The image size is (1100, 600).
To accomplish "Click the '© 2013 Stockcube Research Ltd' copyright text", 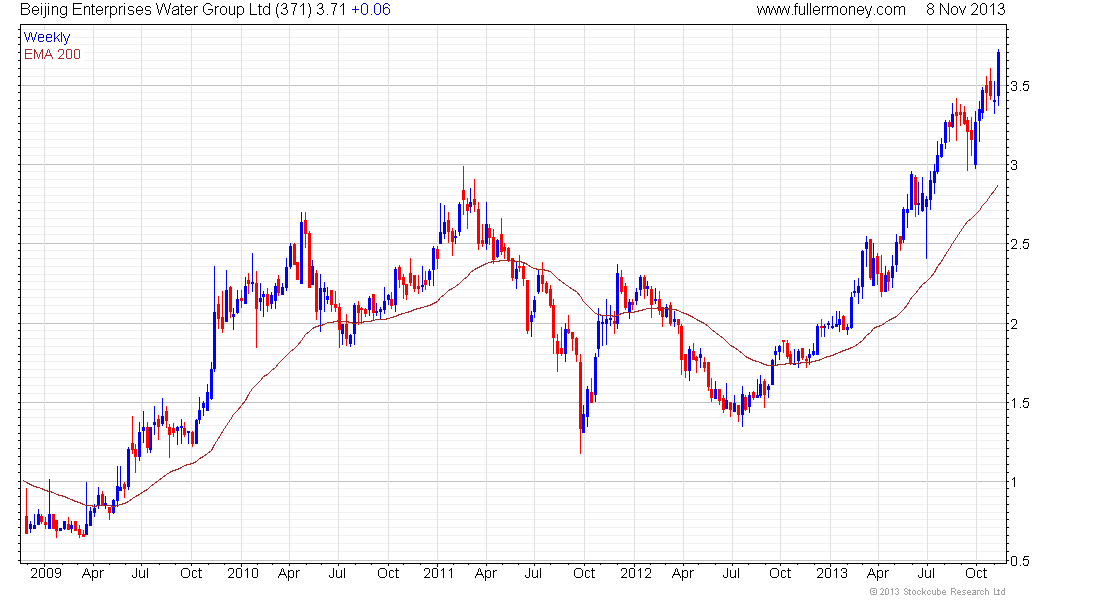I will (x=937, y=592).
